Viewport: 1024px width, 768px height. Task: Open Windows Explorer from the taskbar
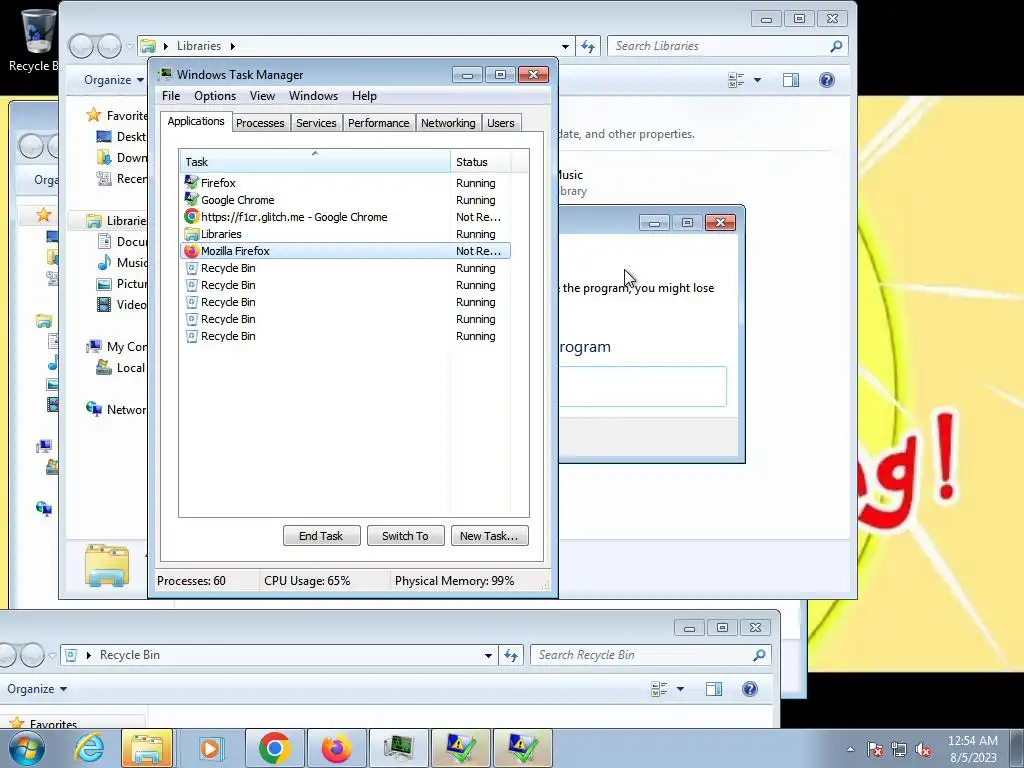[x=146, y=748]
